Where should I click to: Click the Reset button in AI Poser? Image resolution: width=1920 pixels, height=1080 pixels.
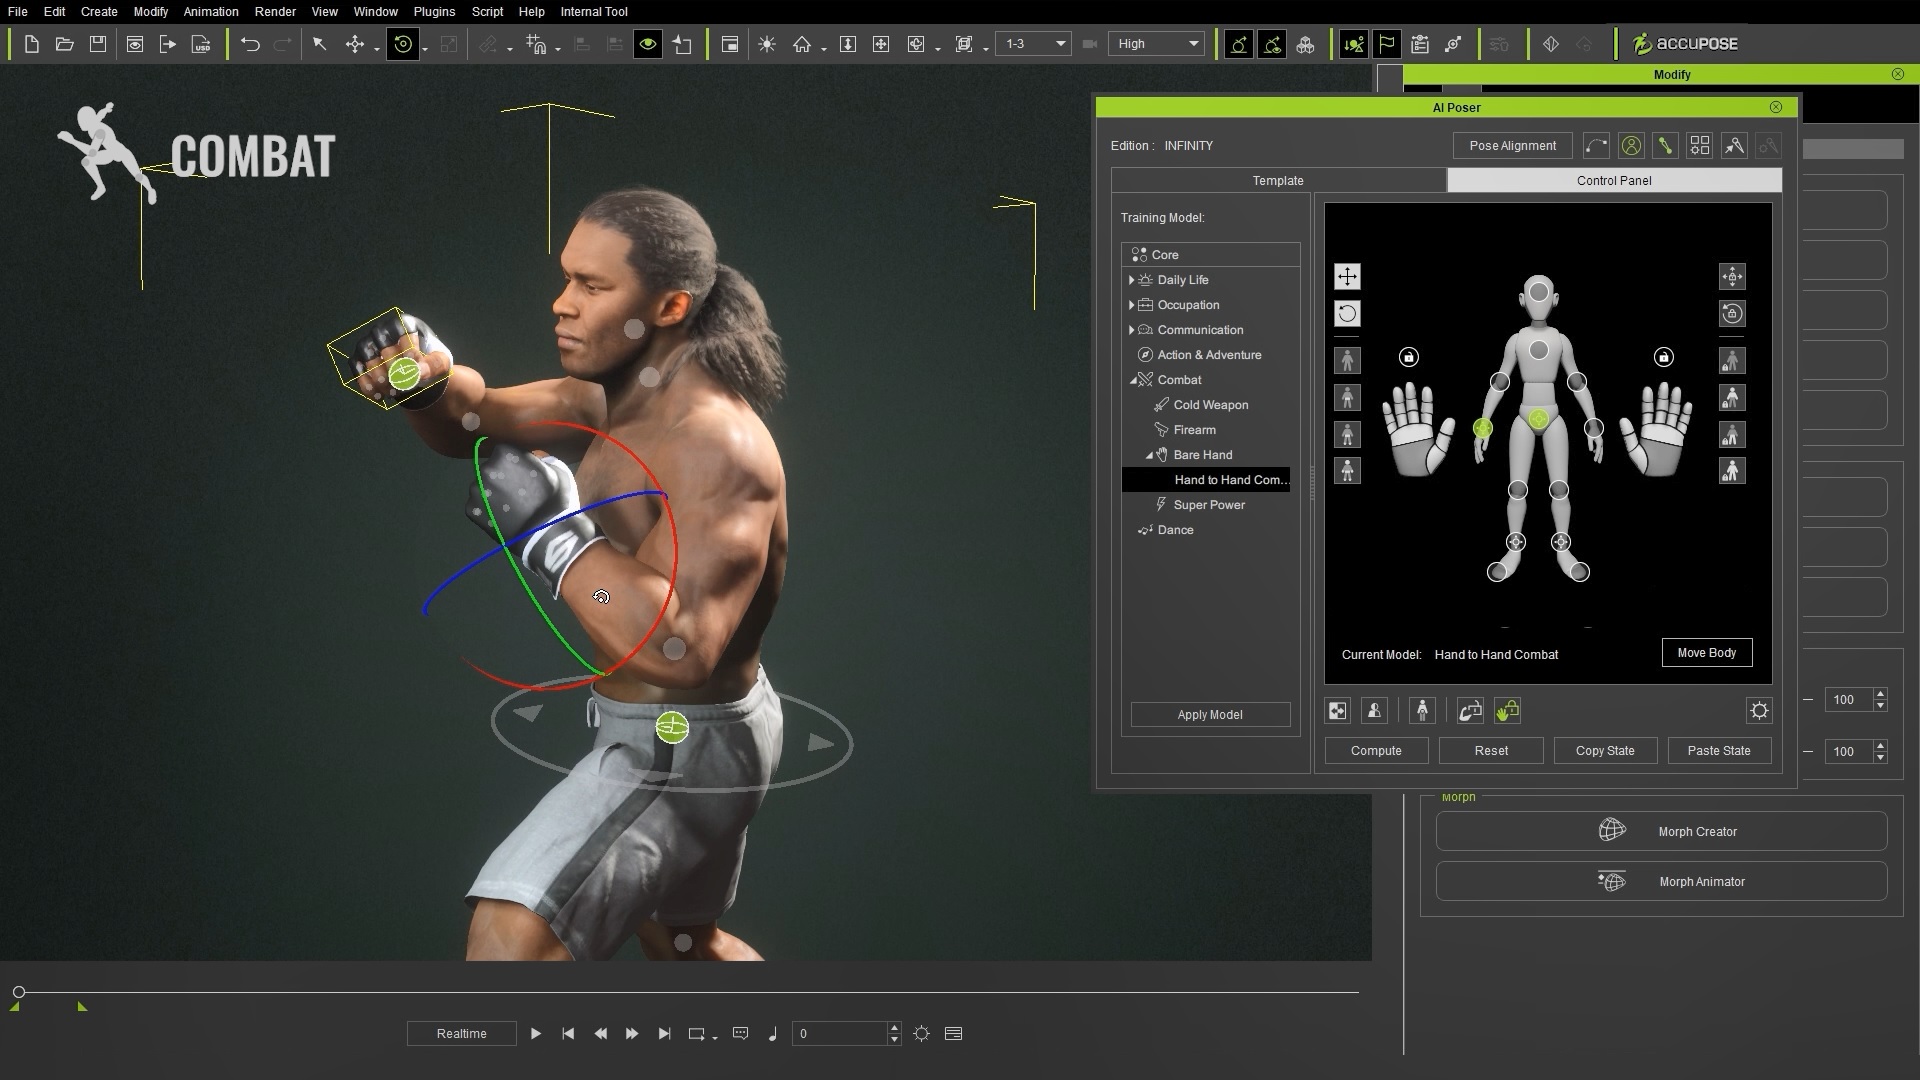click(x=1491, y=751)
